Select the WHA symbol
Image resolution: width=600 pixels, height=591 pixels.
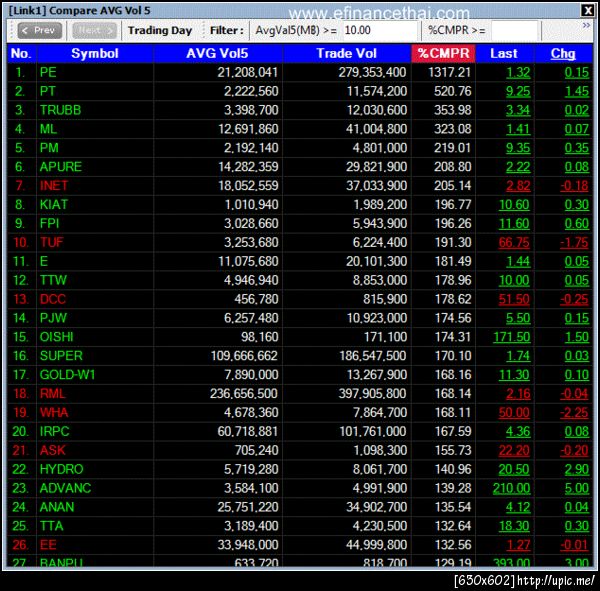point(54,413)
